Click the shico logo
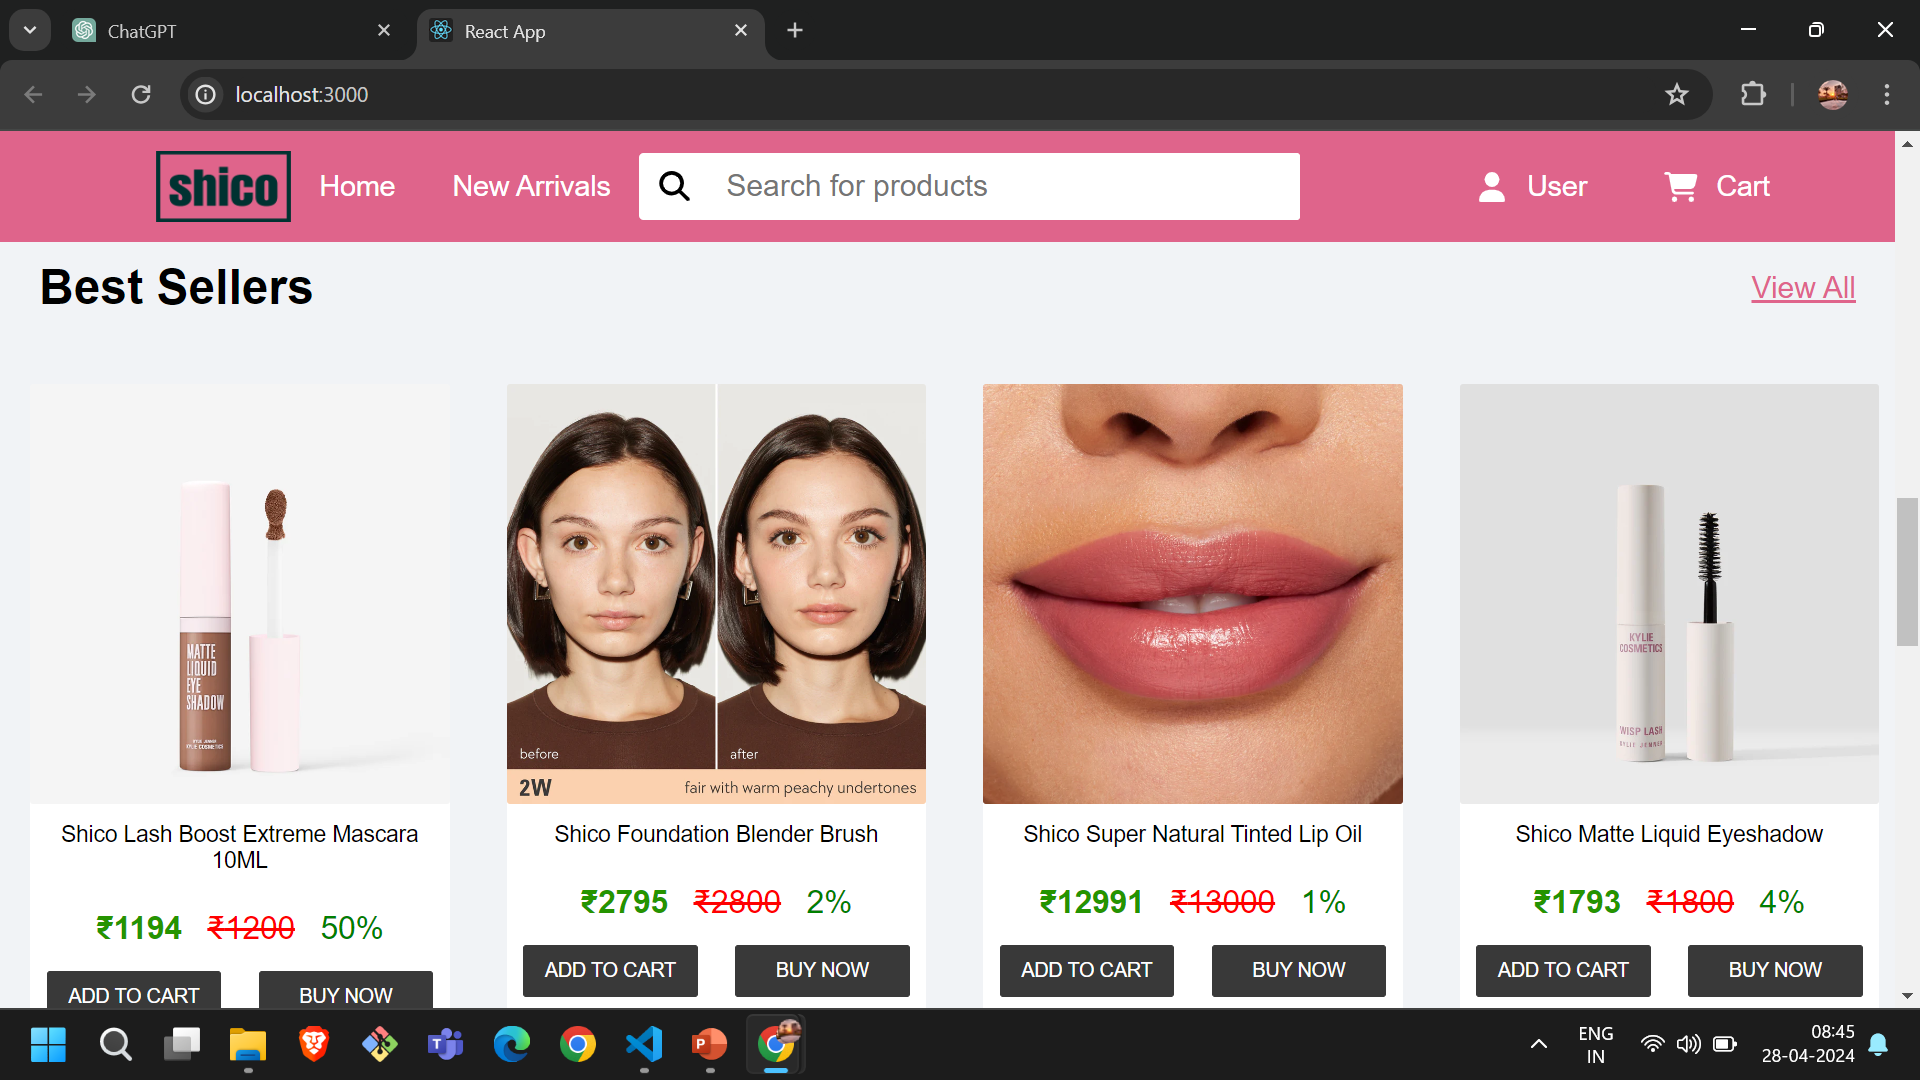 pyautogui.click(x=223, y=186)
